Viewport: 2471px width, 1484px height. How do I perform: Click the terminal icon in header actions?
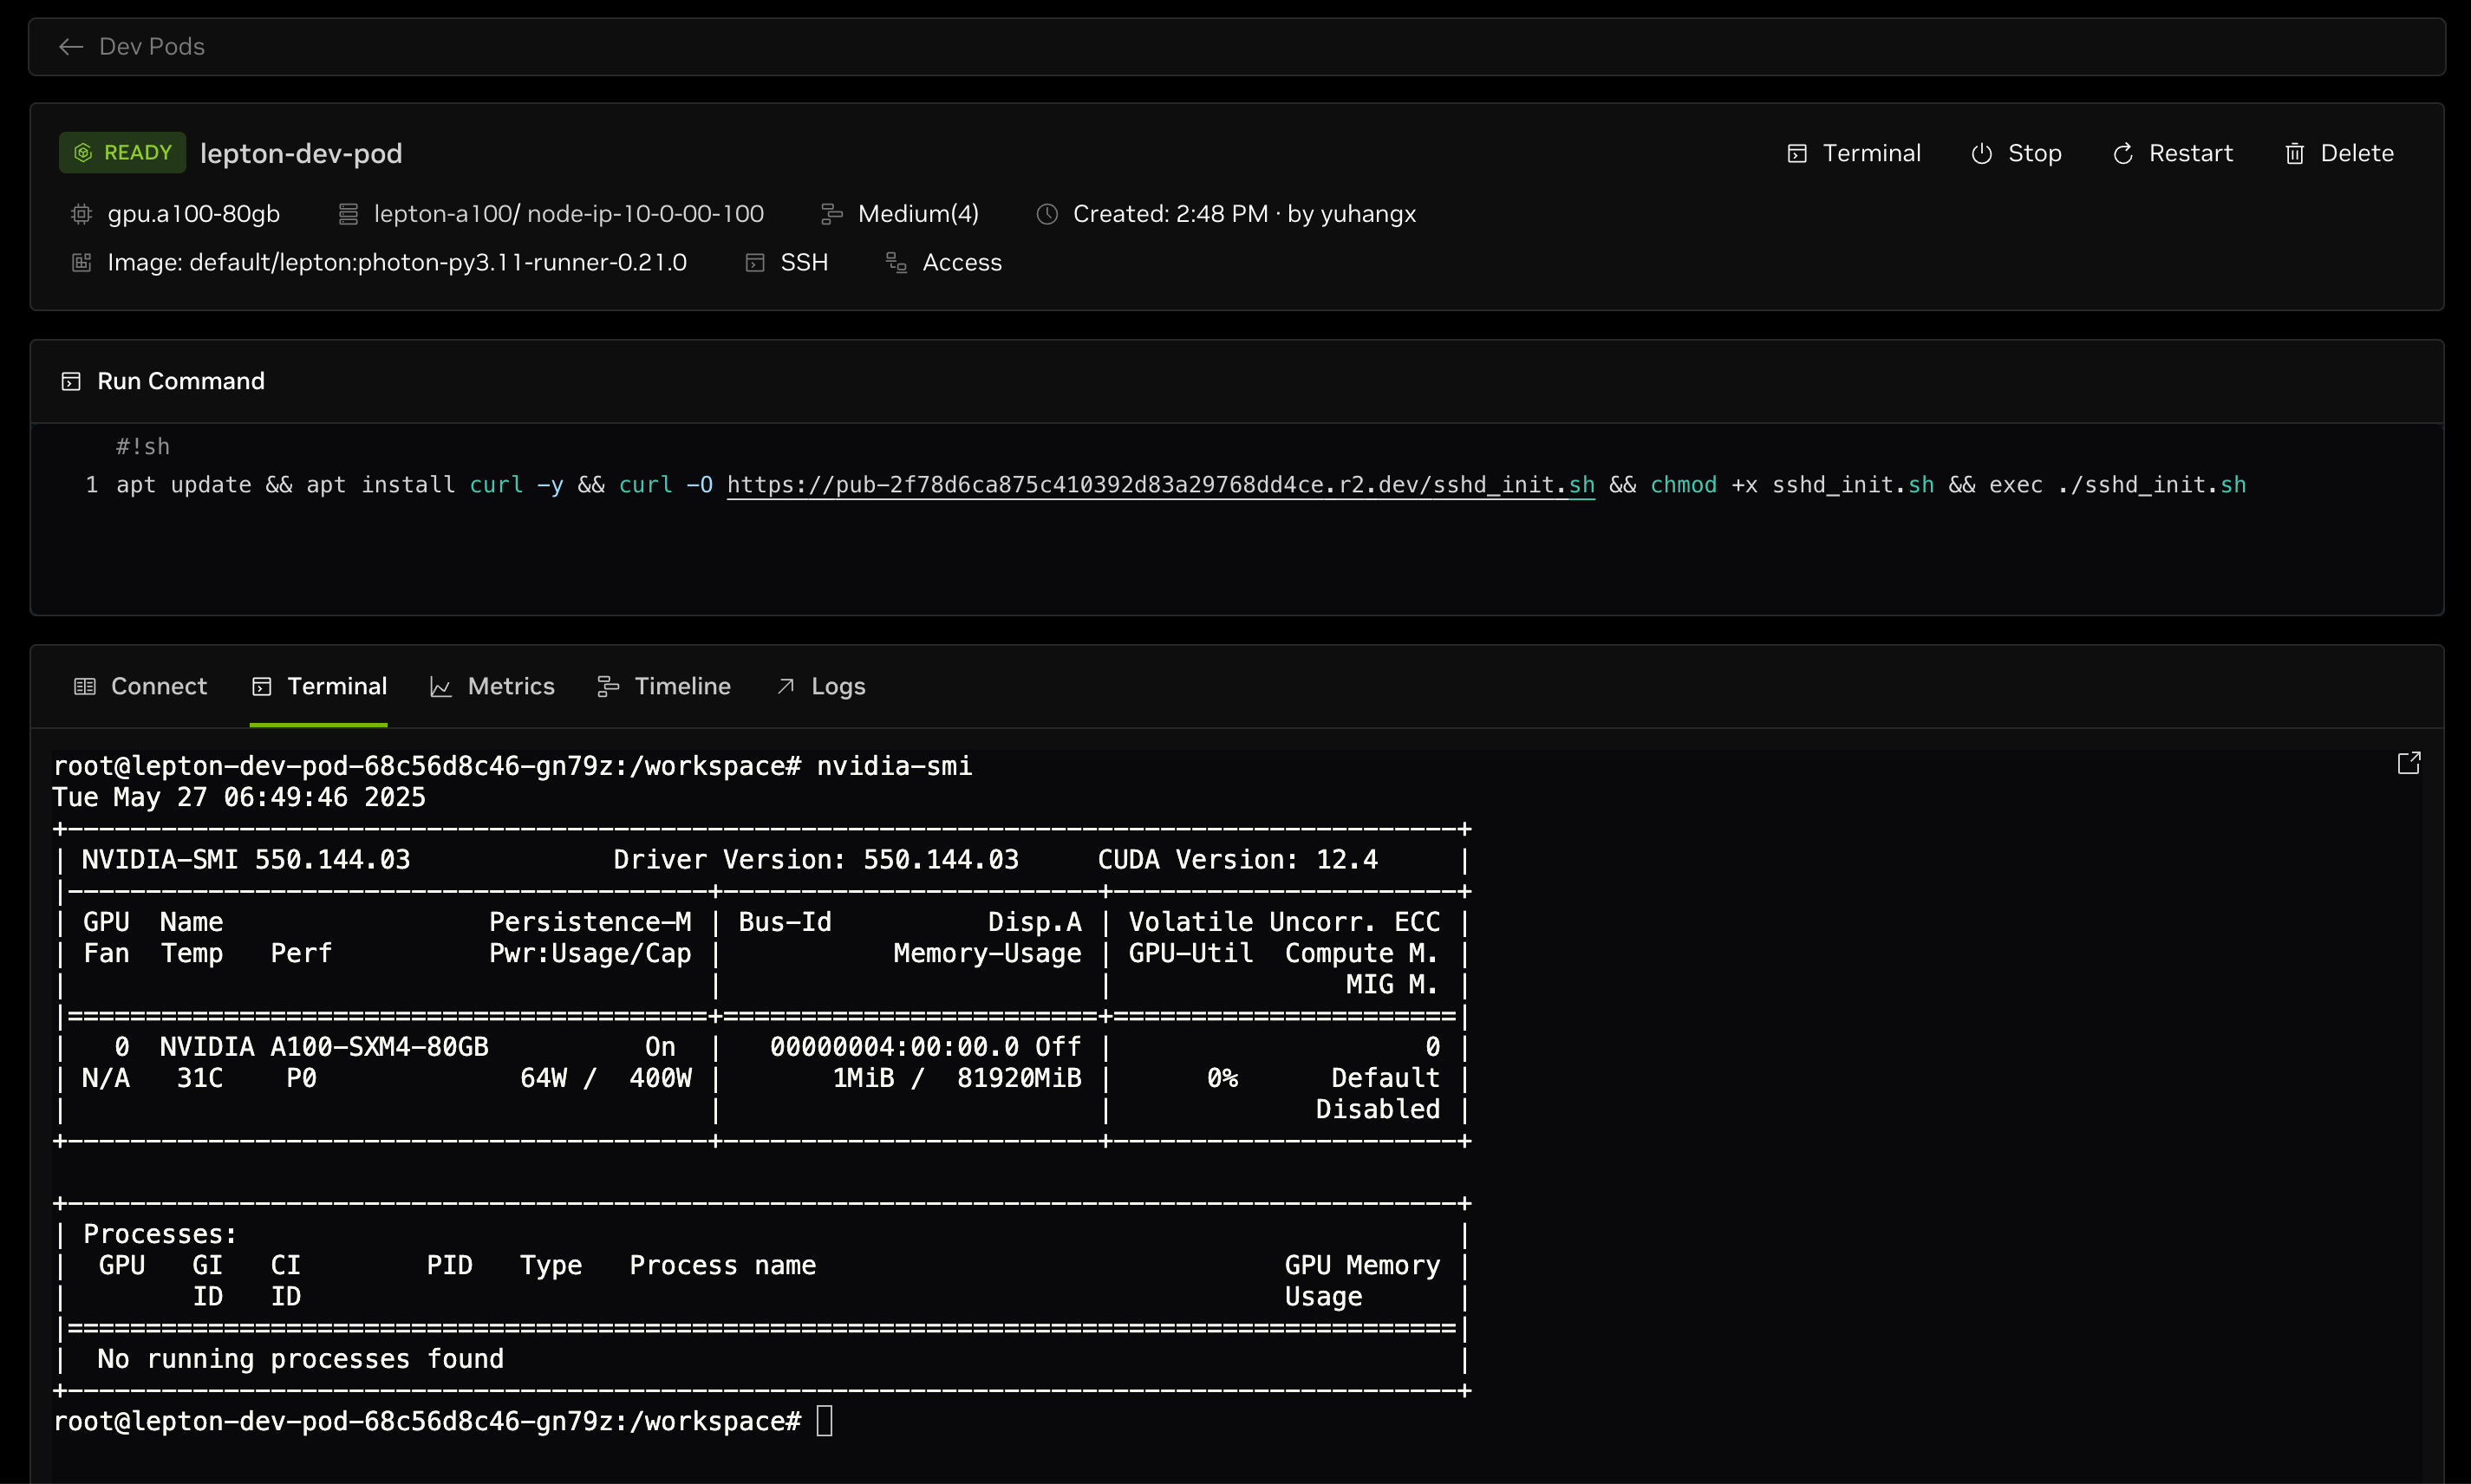(x=1797, y=153)
